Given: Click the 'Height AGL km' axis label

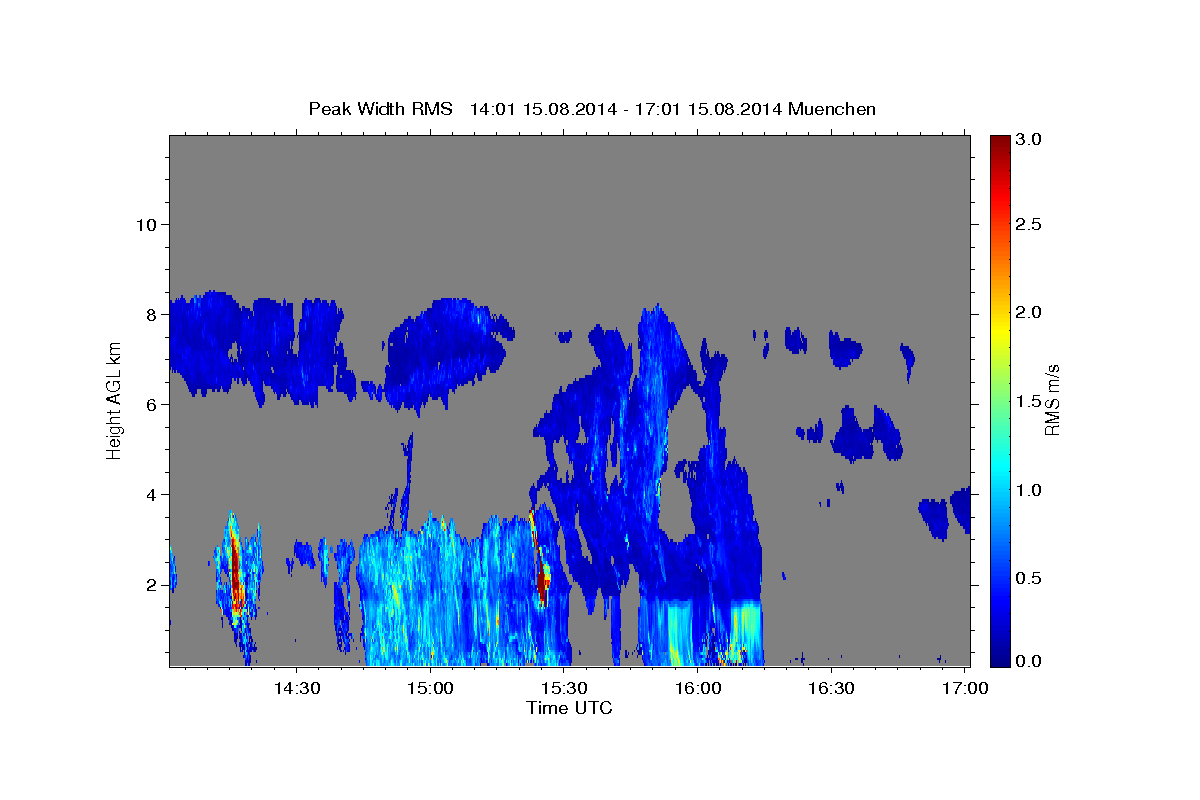Looking at the screenshot, I should pyautogui.click(x=115, y=400).
